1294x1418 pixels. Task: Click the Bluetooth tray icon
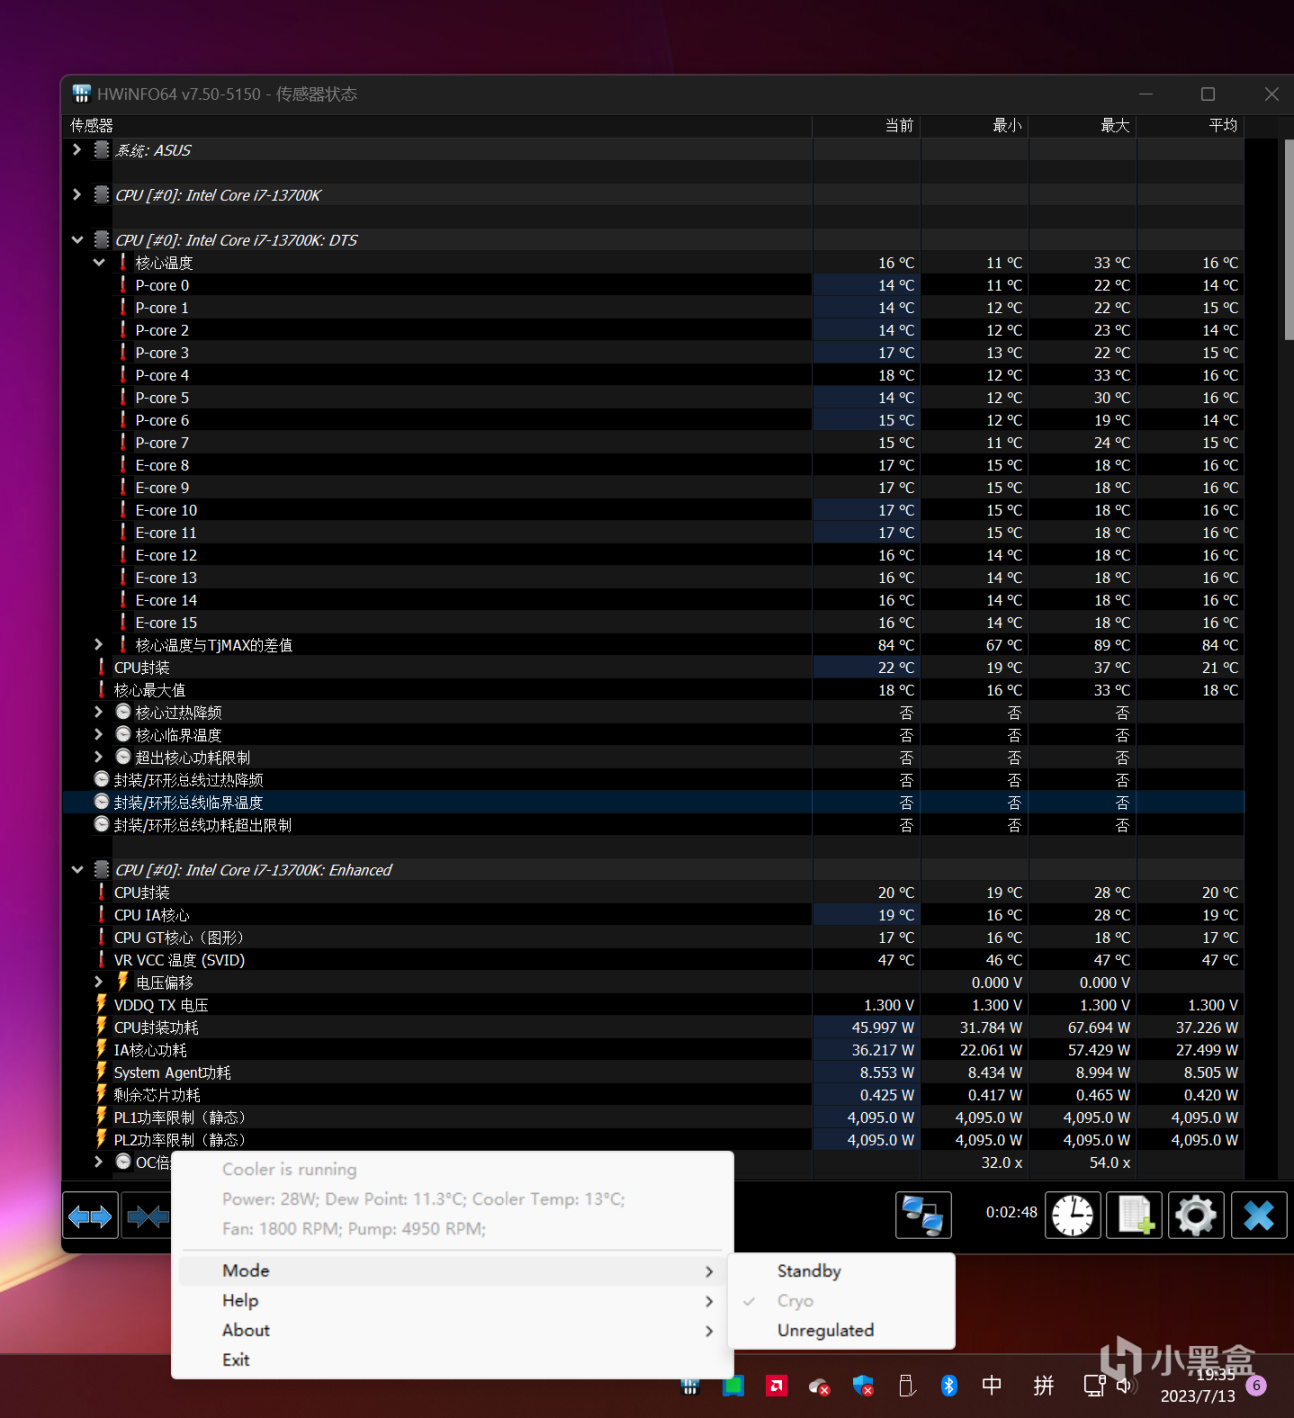tap(949, 1386)
